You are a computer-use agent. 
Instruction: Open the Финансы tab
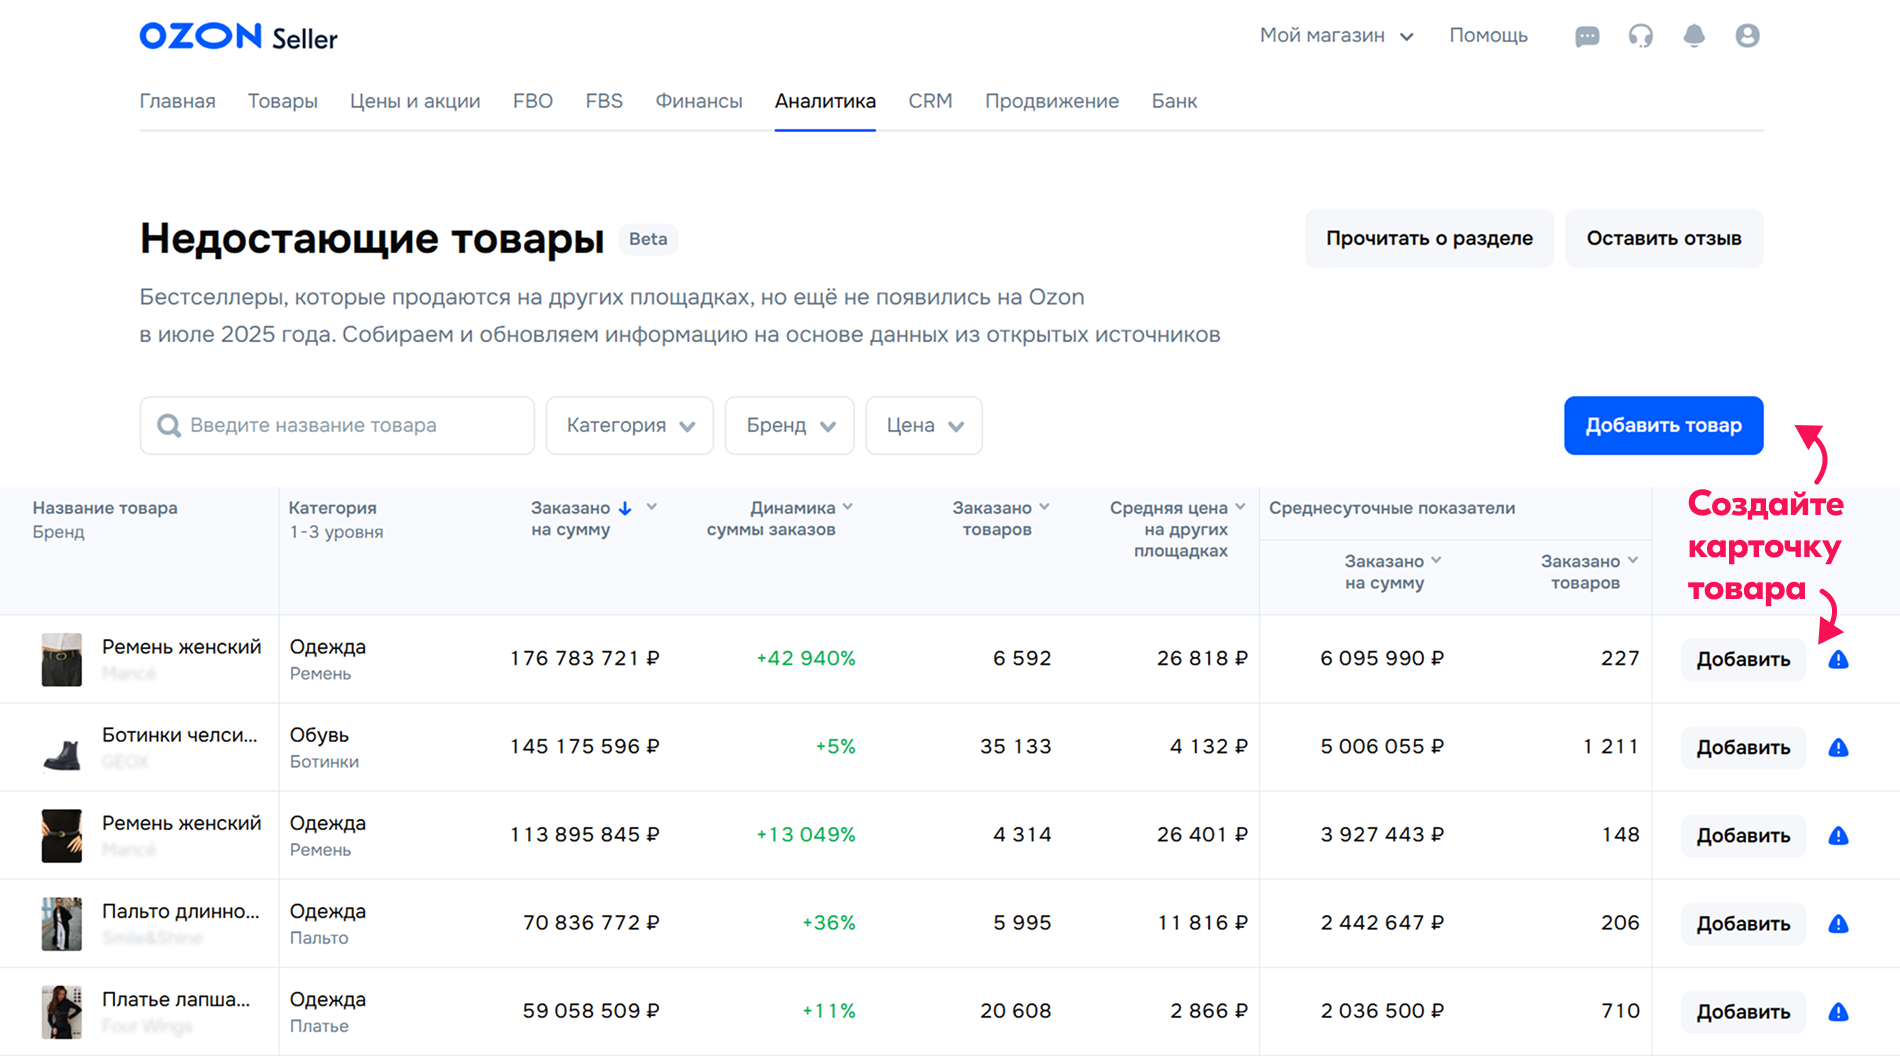tap(699, 101)
